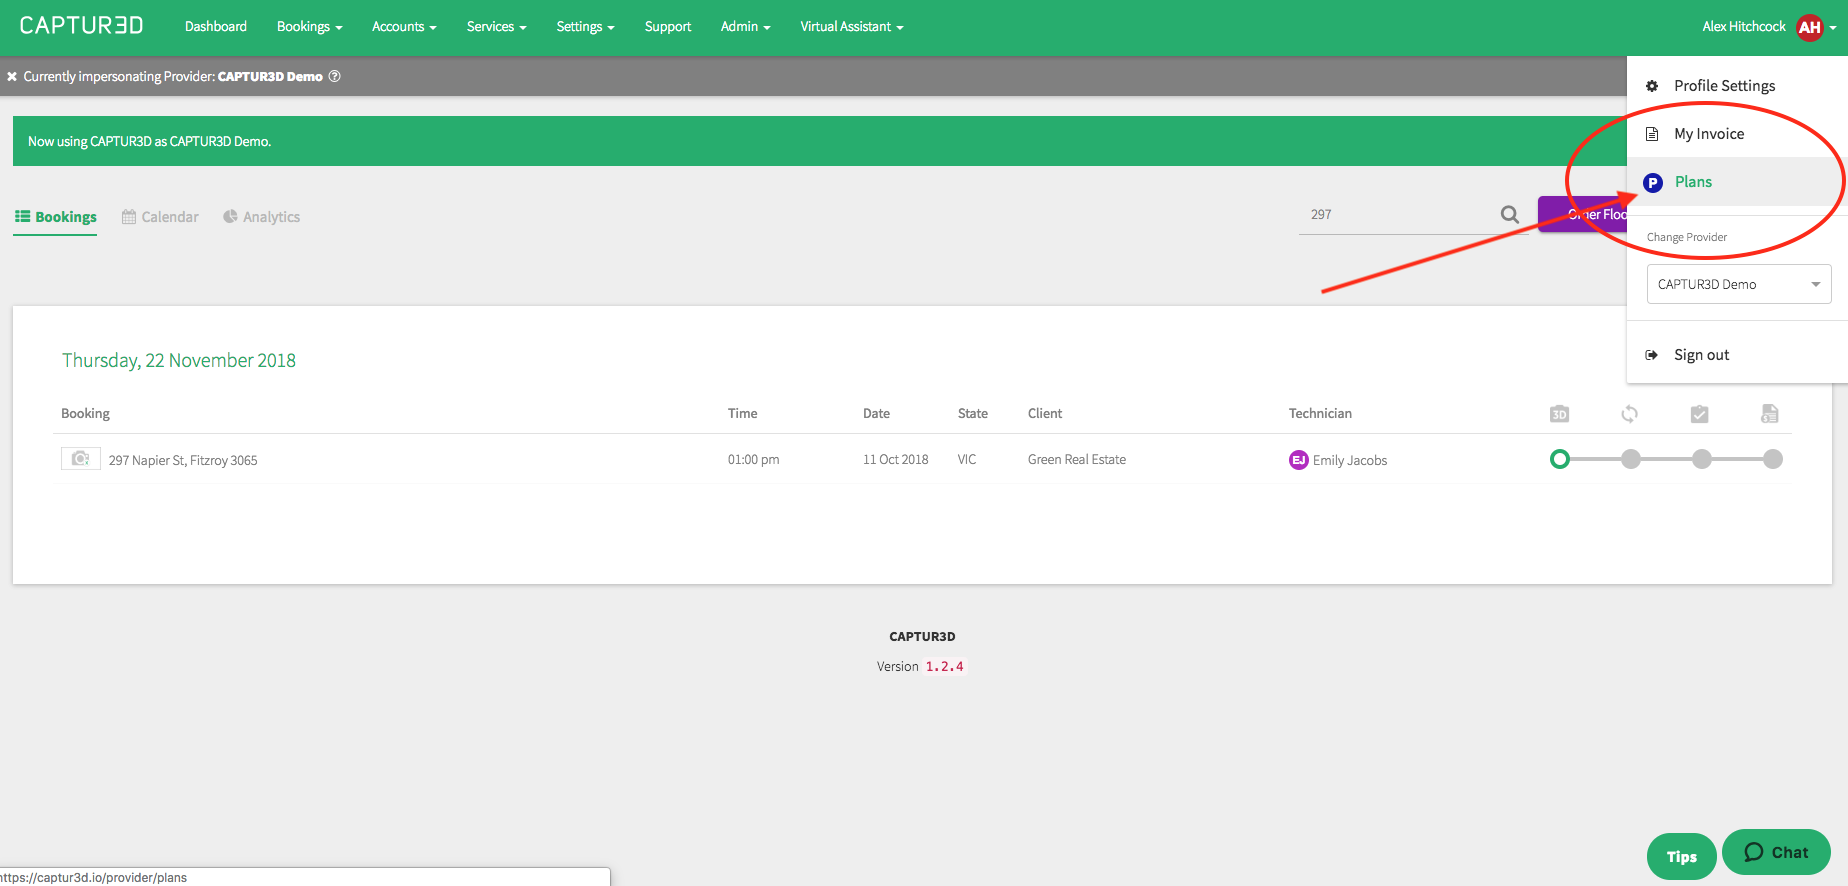This screenshot has height=886, width=1848.
Task: Click the Sign out arrow icon
Action: [x=1652, y=355]
